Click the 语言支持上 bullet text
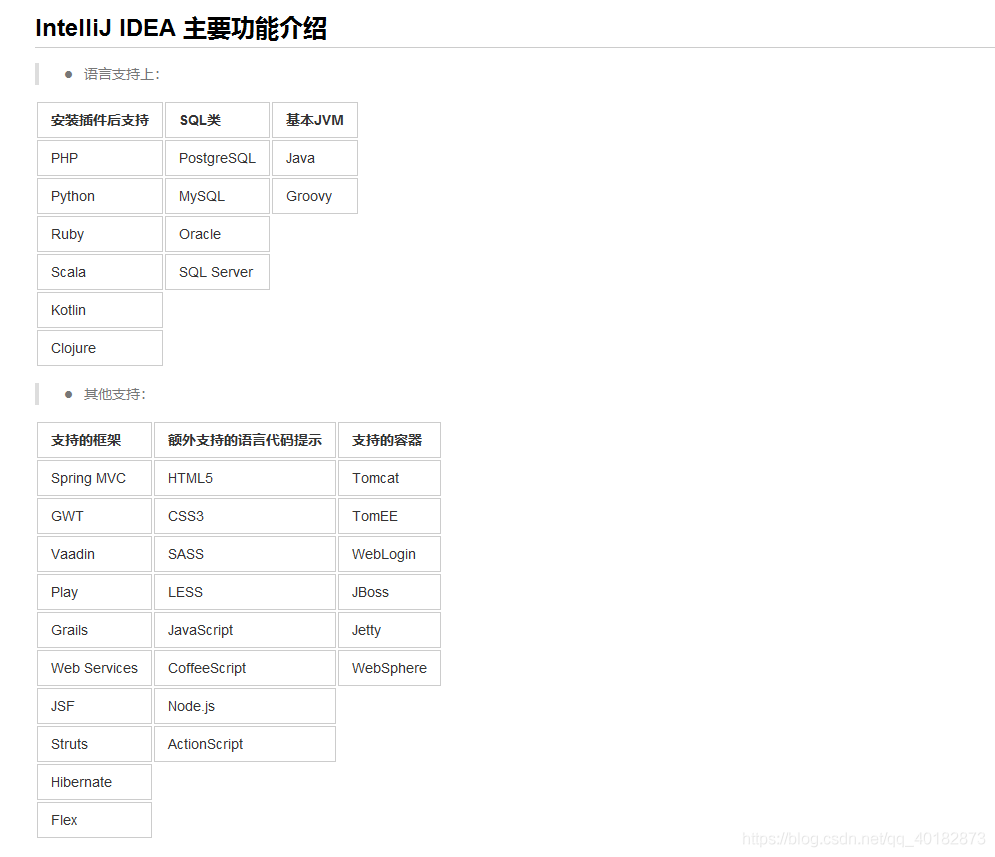Viewport: 995px width, 857px height. pyautogui.click(x=121, y=74)
